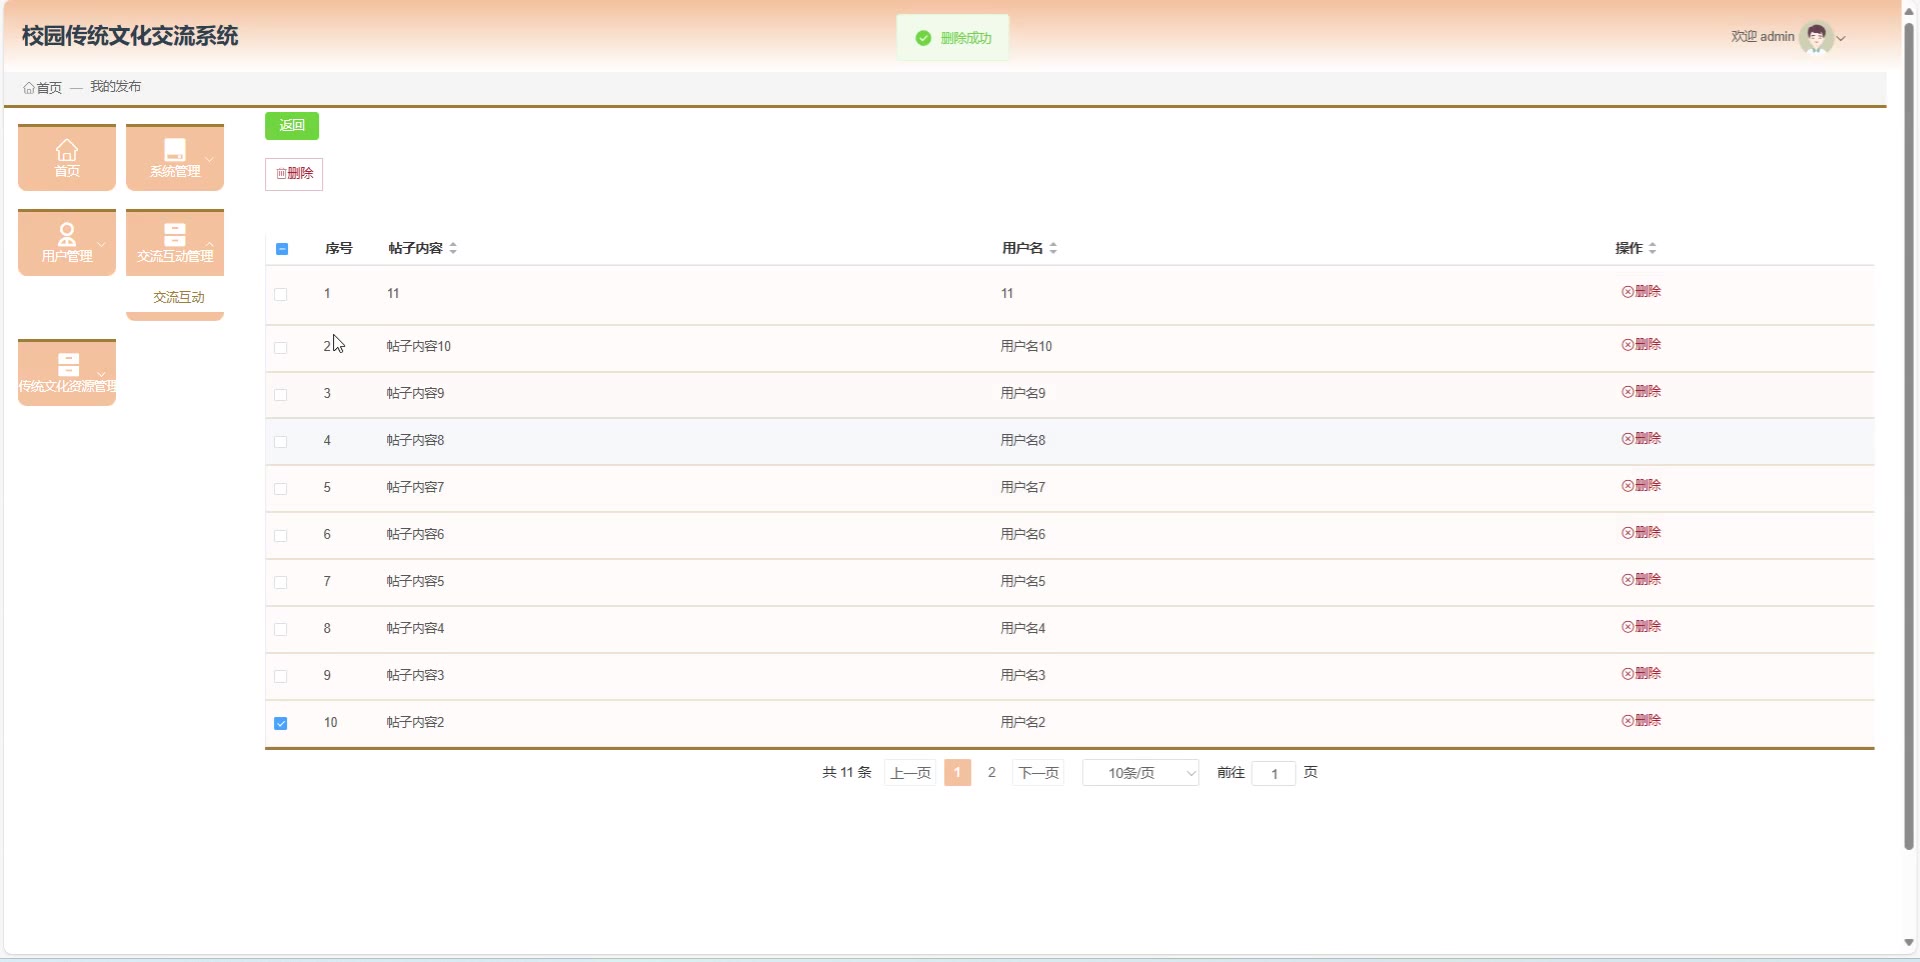The width and height of the screenshot is (1920, 962).
Task: Delete the row with 帖子内容3
Action: pos(1641,674)
